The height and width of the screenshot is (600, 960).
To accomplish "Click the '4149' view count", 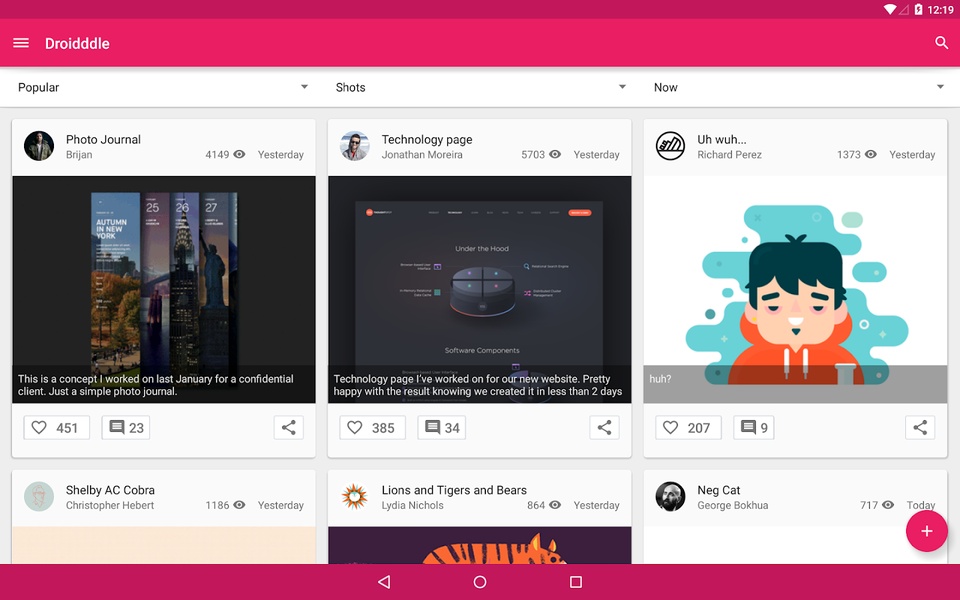I will click(x=217, y=155).
